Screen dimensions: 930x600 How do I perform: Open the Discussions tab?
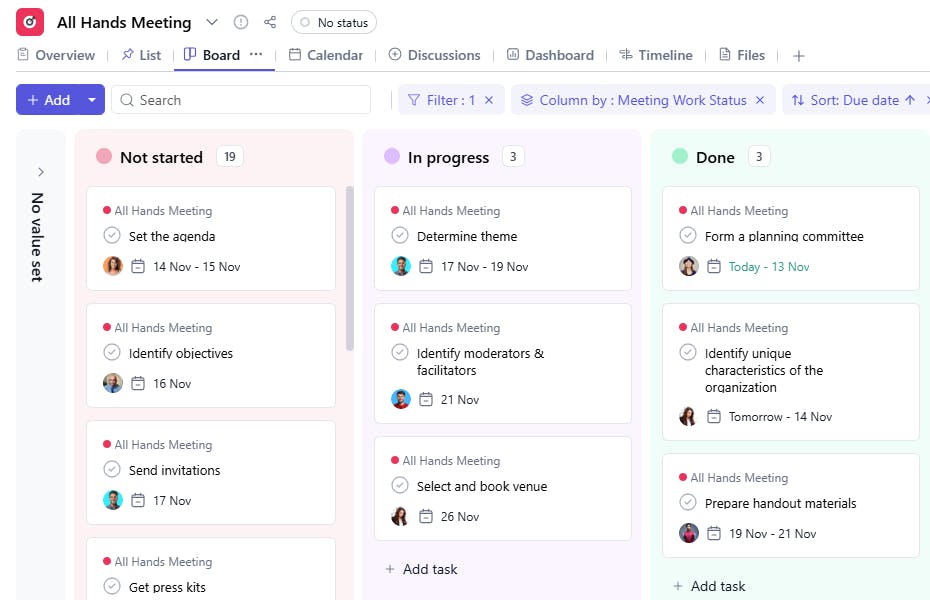pyautogui.click(x=434, y=55)
